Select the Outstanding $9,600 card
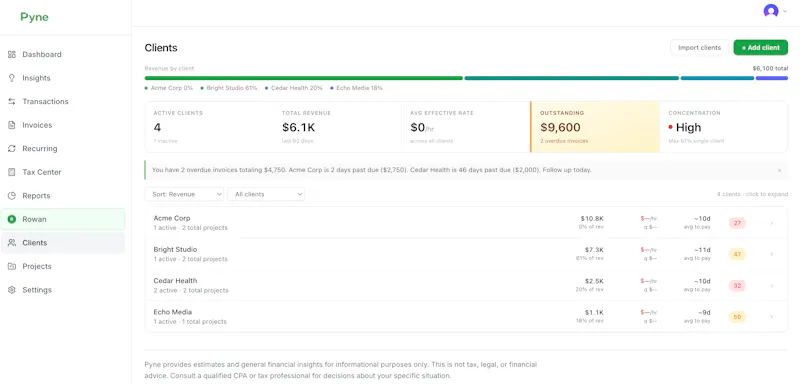Viewport: 800px width, 384px height. [595, 127]
